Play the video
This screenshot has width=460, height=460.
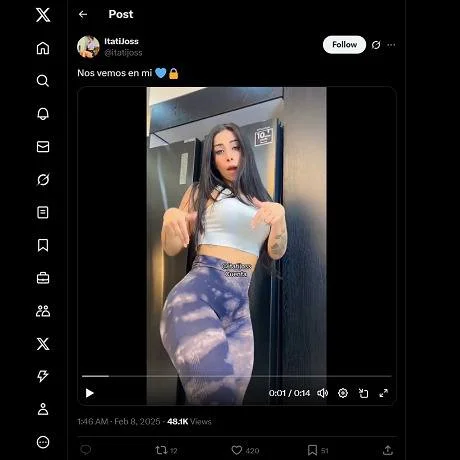[x=90, y=393]
